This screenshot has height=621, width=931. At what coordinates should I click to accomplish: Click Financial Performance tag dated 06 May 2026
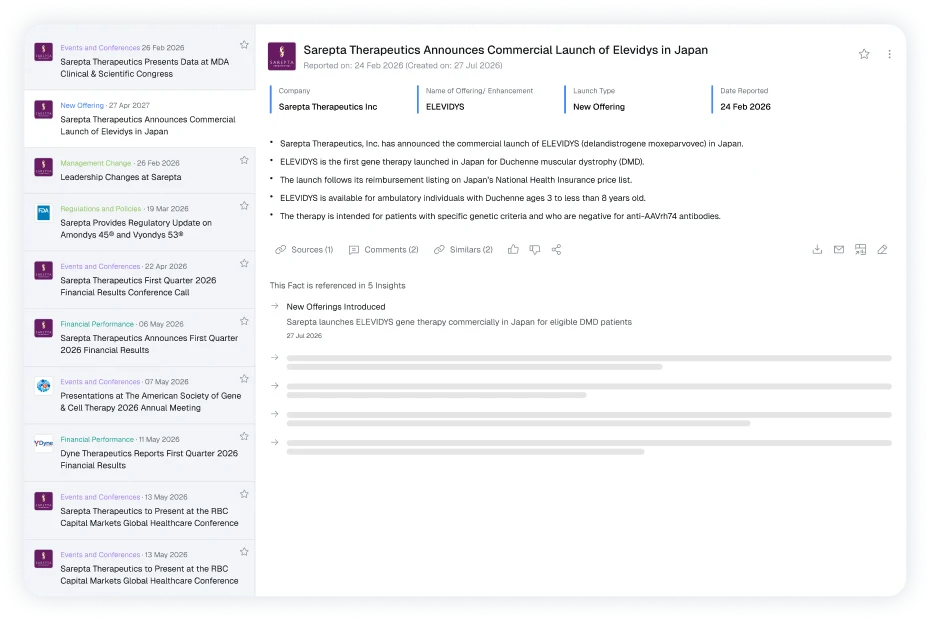pyautogui.click(x=97, y=324)
